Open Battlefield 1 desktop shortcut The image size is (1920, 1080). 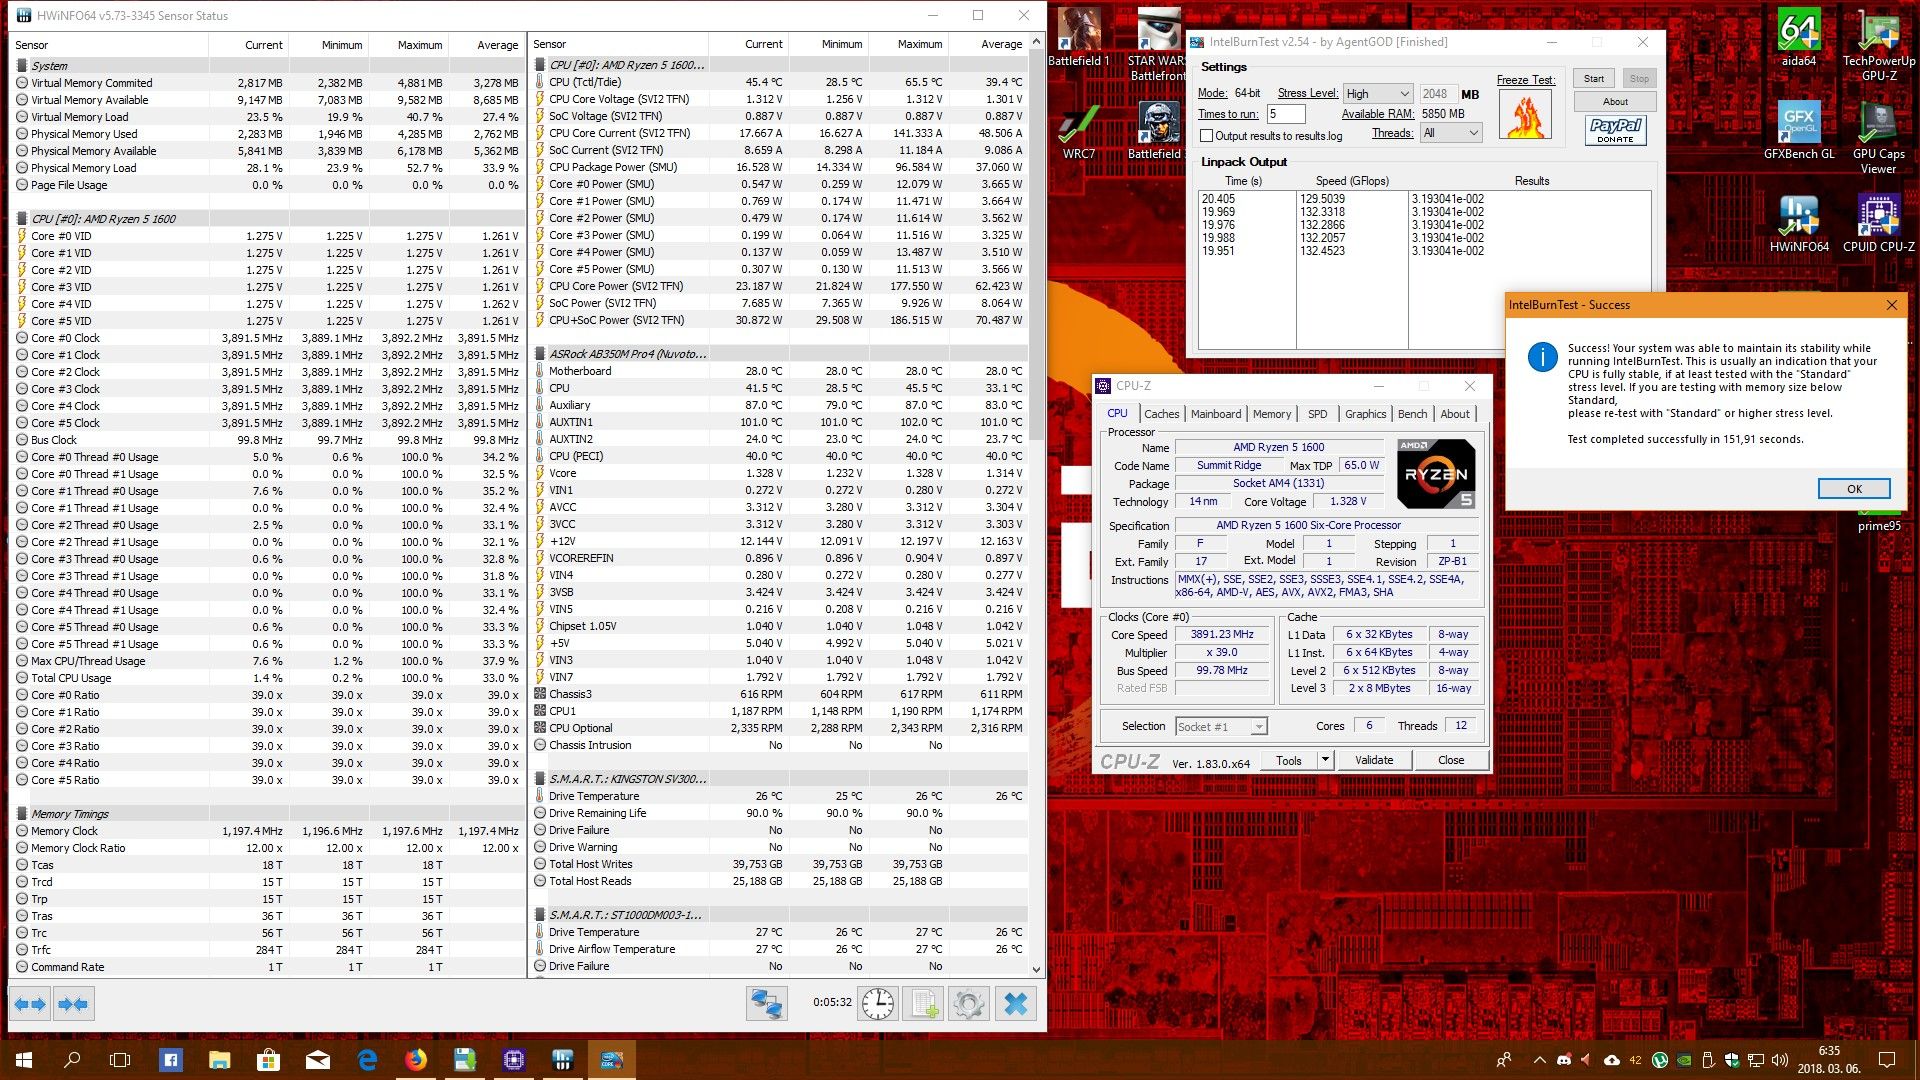tap(1078, 38)
